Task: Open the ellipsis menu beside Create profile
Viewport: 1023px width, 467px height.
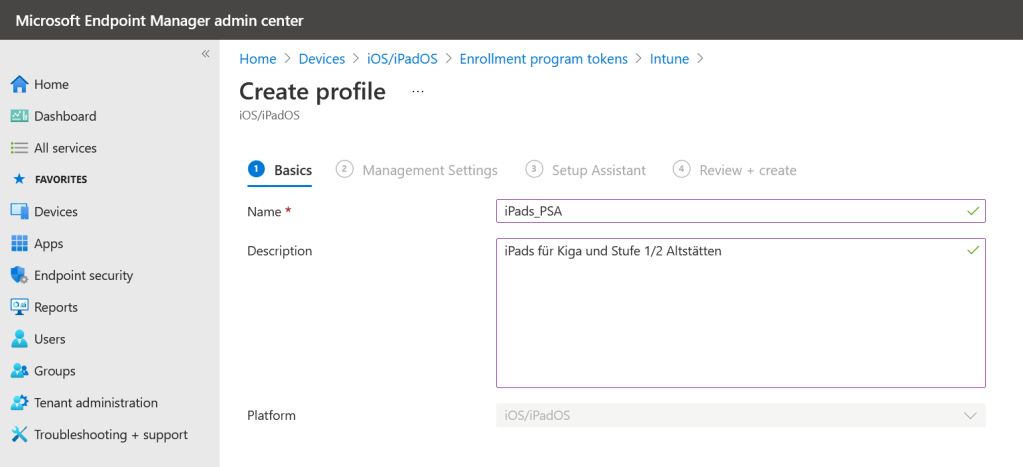Action: pos(418,92)
